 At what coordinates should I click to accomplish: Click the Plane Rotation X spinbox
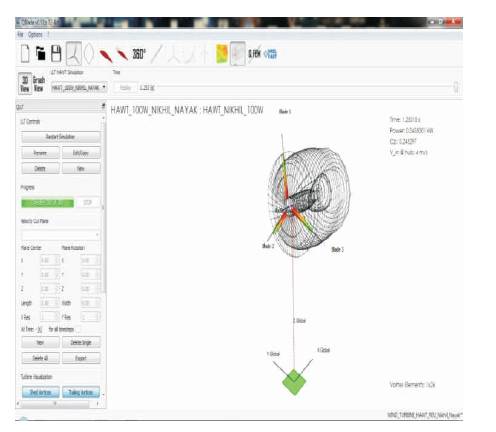coord(90,260)
